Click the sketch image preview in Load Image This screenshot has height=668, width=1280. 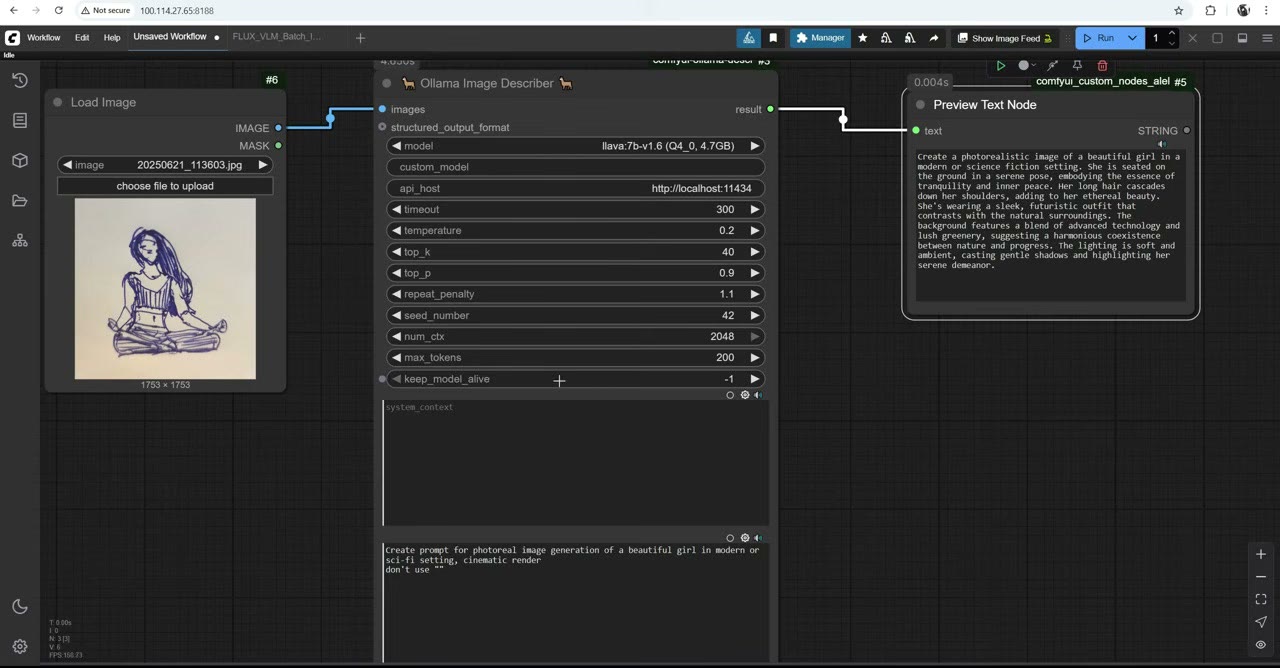(165, 289)
